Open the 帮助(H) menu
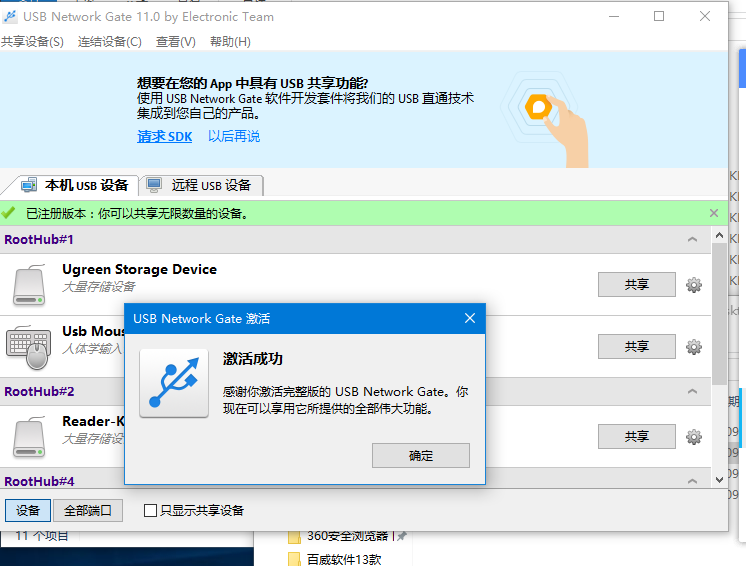The height and width of the screenshot is (566, 746). pos(230,42)
